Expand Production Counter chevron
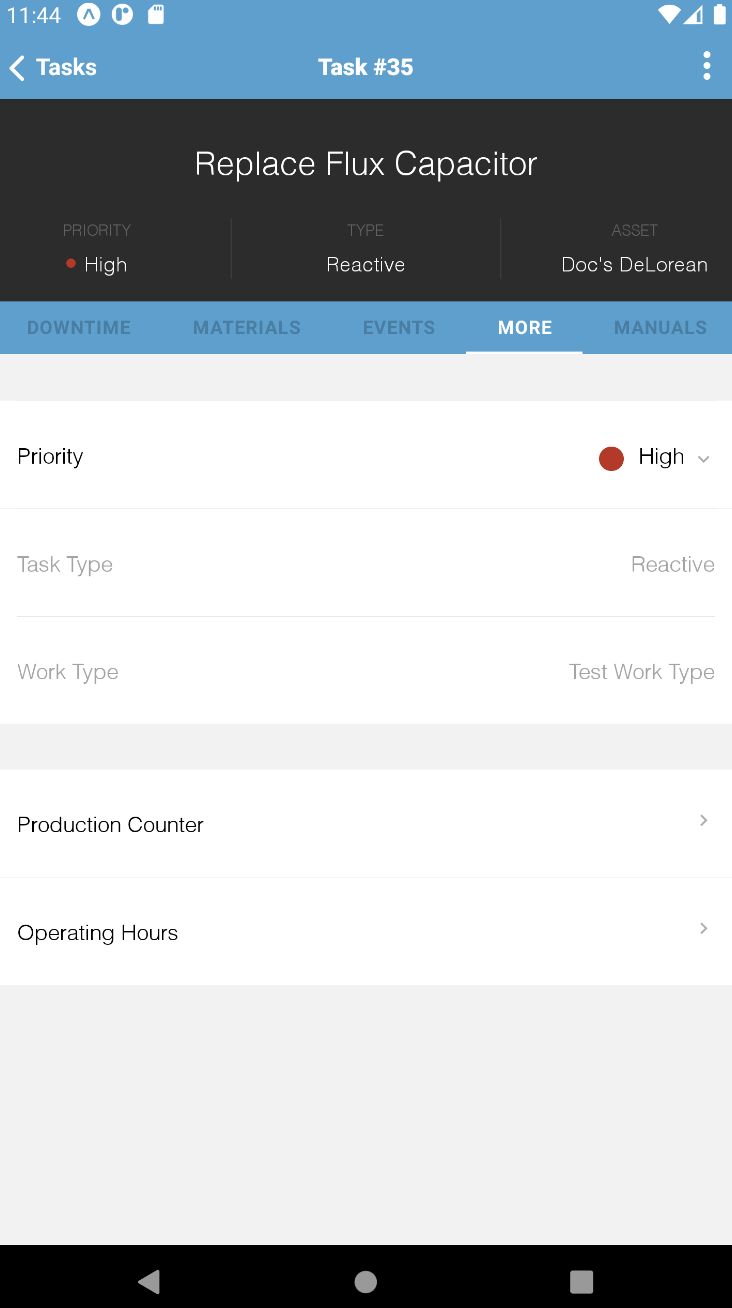 point(703,821)
